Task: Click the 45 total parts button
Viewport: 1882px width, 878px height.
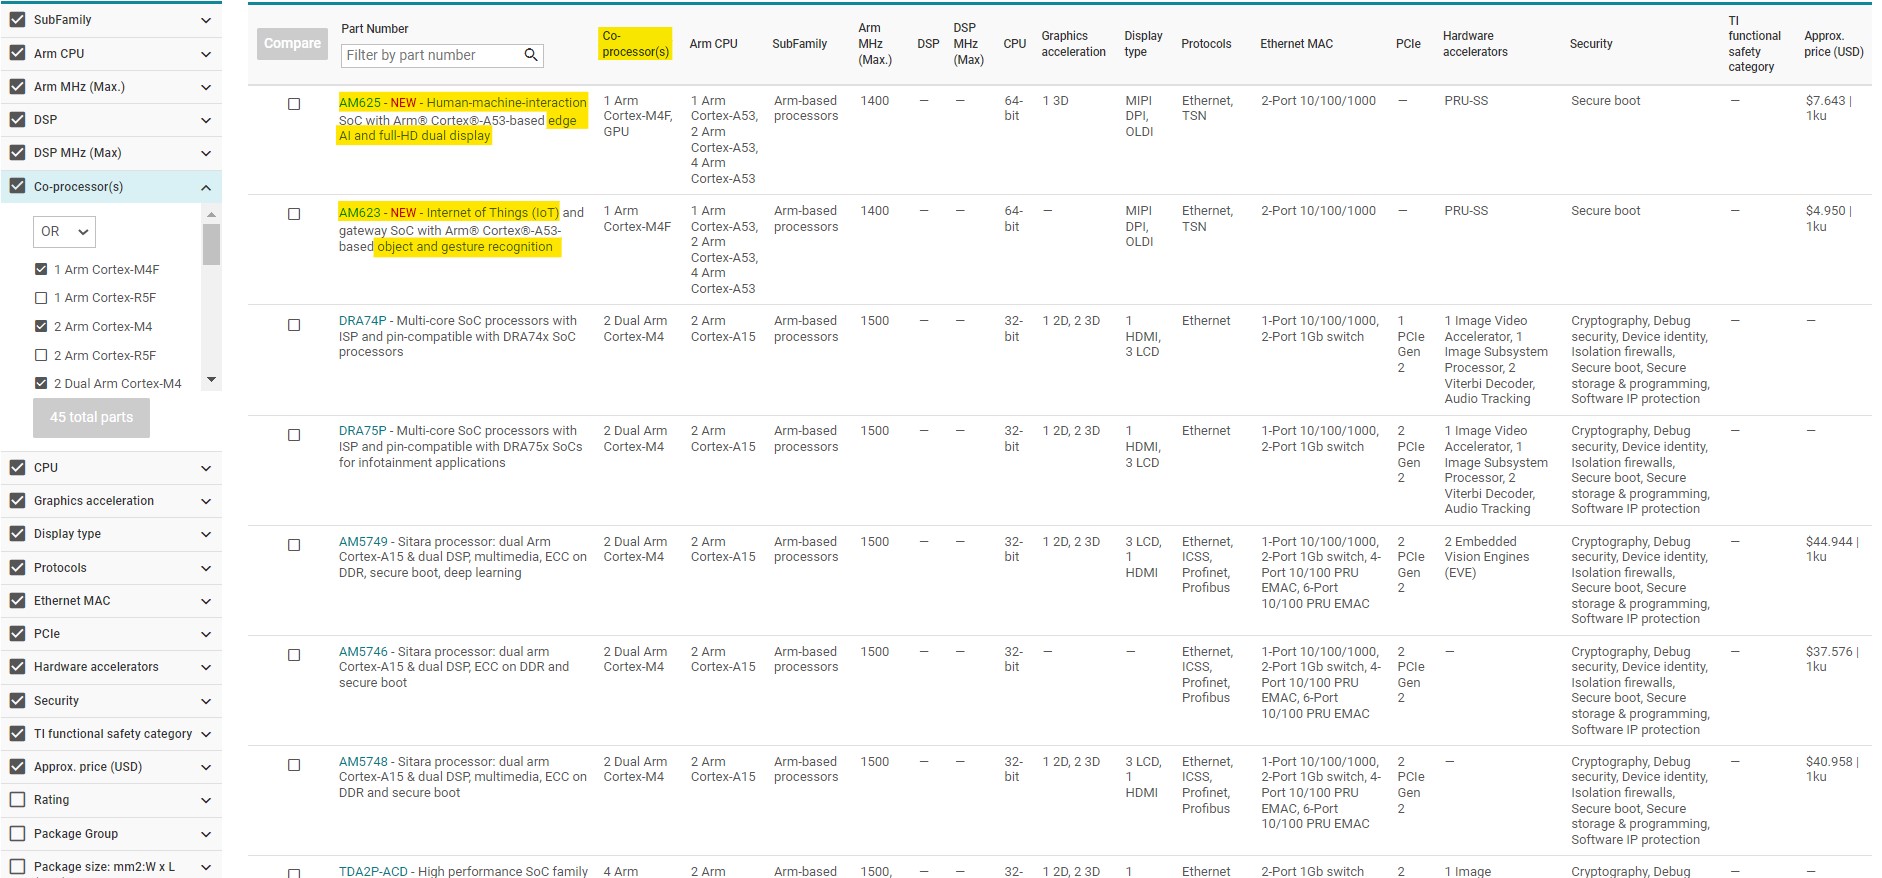Action: coord(91,418)
